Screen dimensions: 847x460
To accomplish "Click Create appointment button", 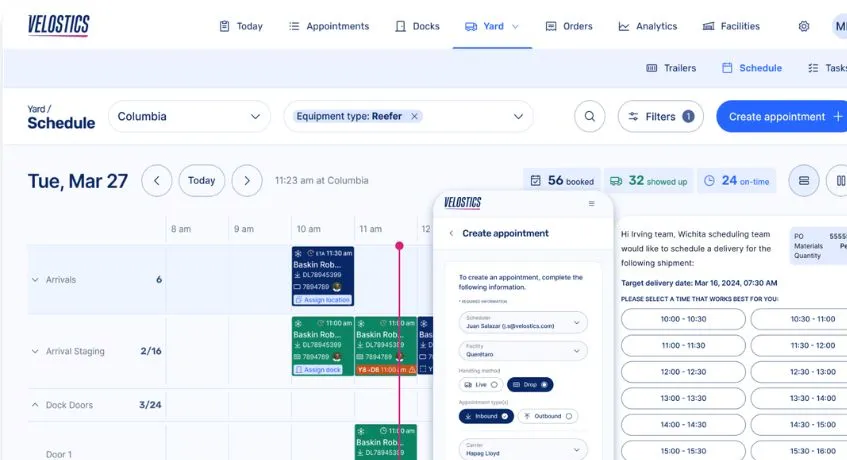I will (782, 116).
